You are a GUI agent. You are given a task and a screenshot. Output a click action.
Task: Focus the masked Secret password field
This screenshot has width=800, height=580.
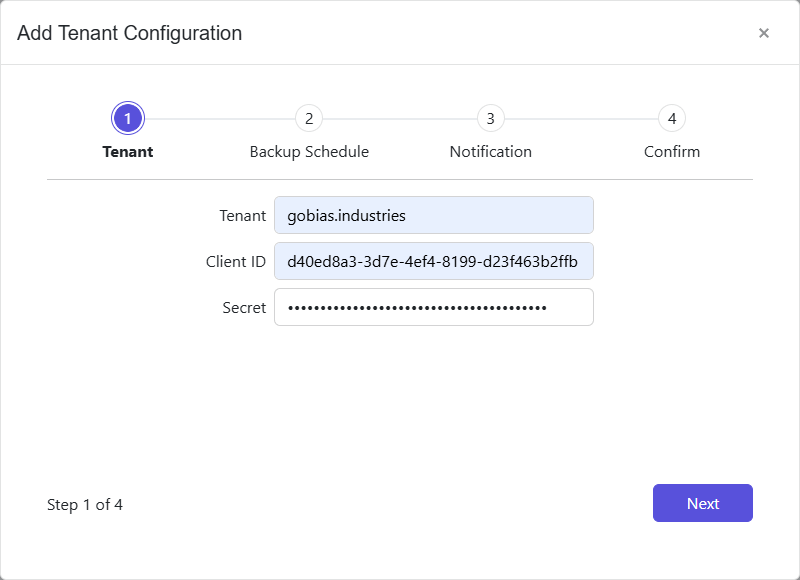click(433, 307)
